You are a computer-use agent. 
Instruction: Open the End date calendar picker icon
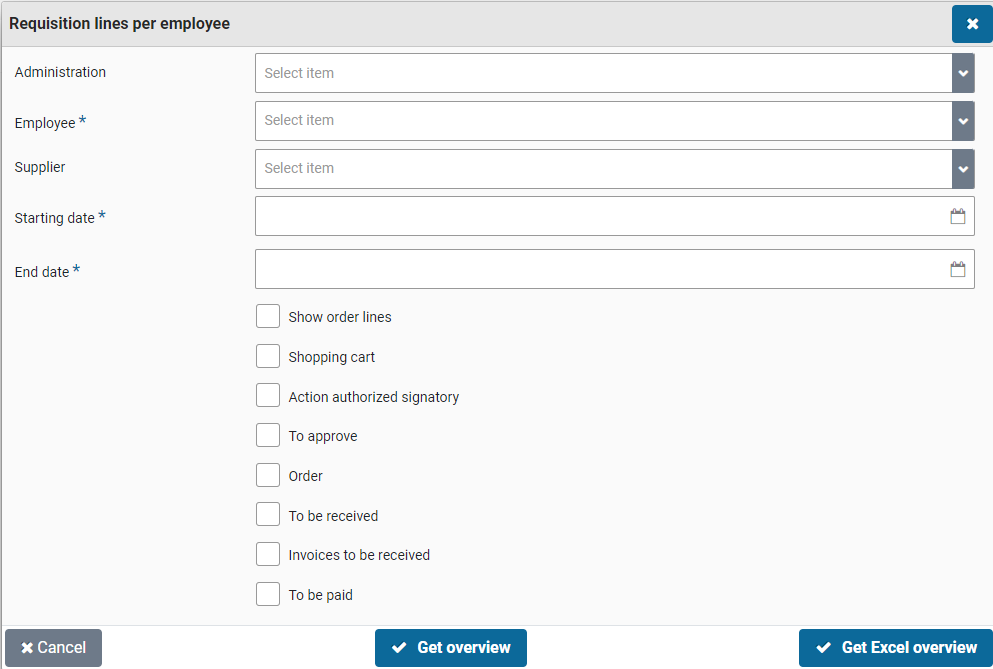tap(957, 269)
